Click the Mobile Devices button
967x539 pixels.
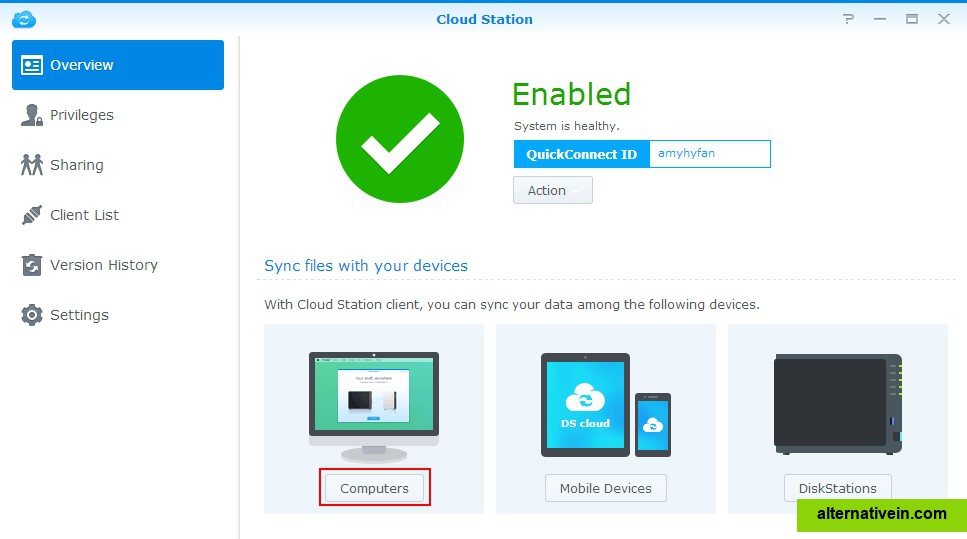click(x=606, y=488)
